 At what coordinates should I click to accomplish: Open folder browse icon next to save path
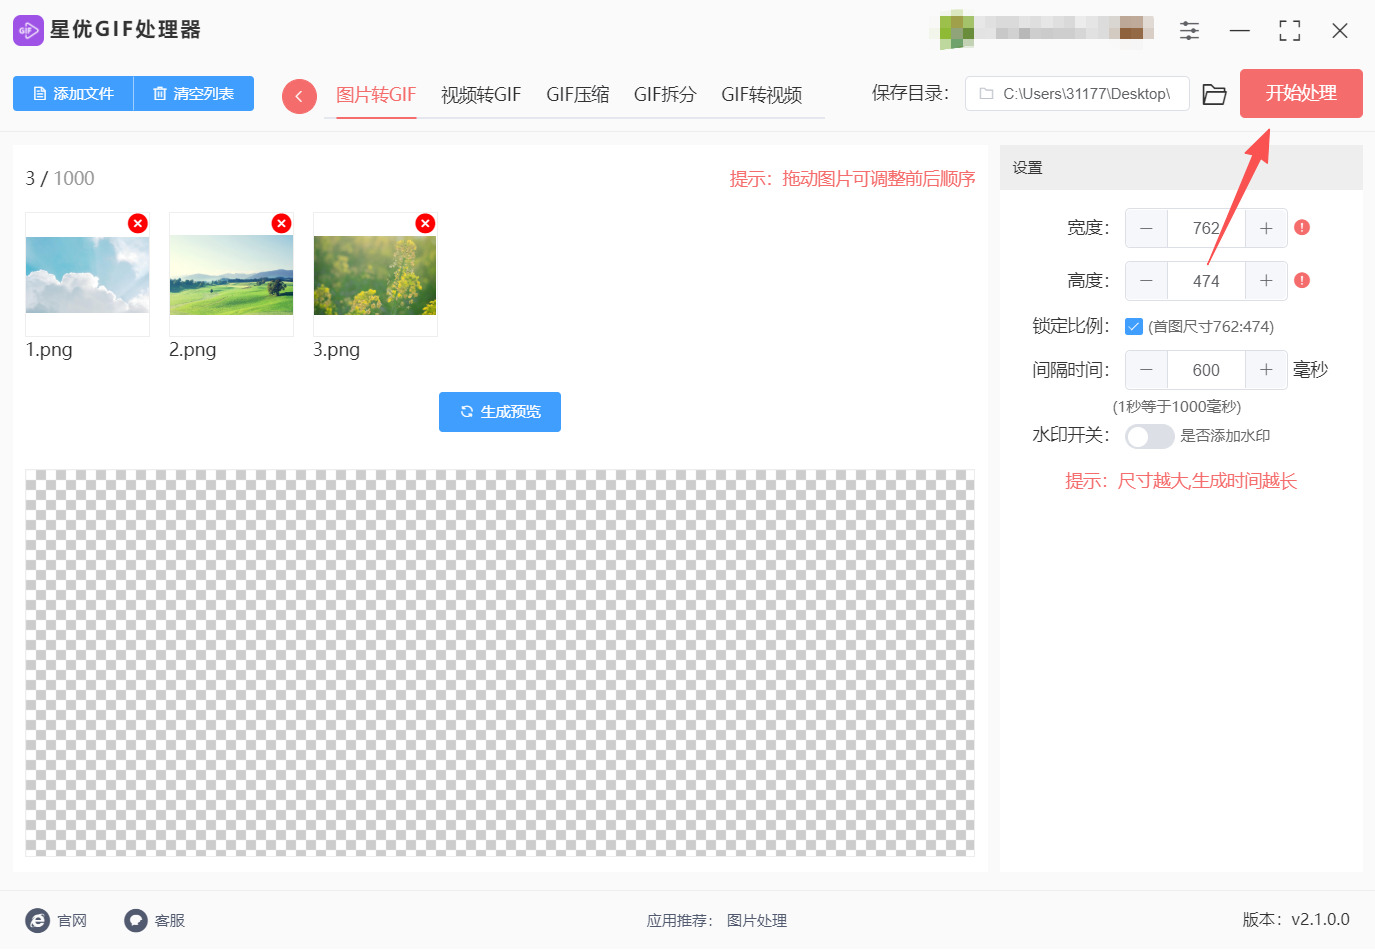click(x=1214, y=94)
